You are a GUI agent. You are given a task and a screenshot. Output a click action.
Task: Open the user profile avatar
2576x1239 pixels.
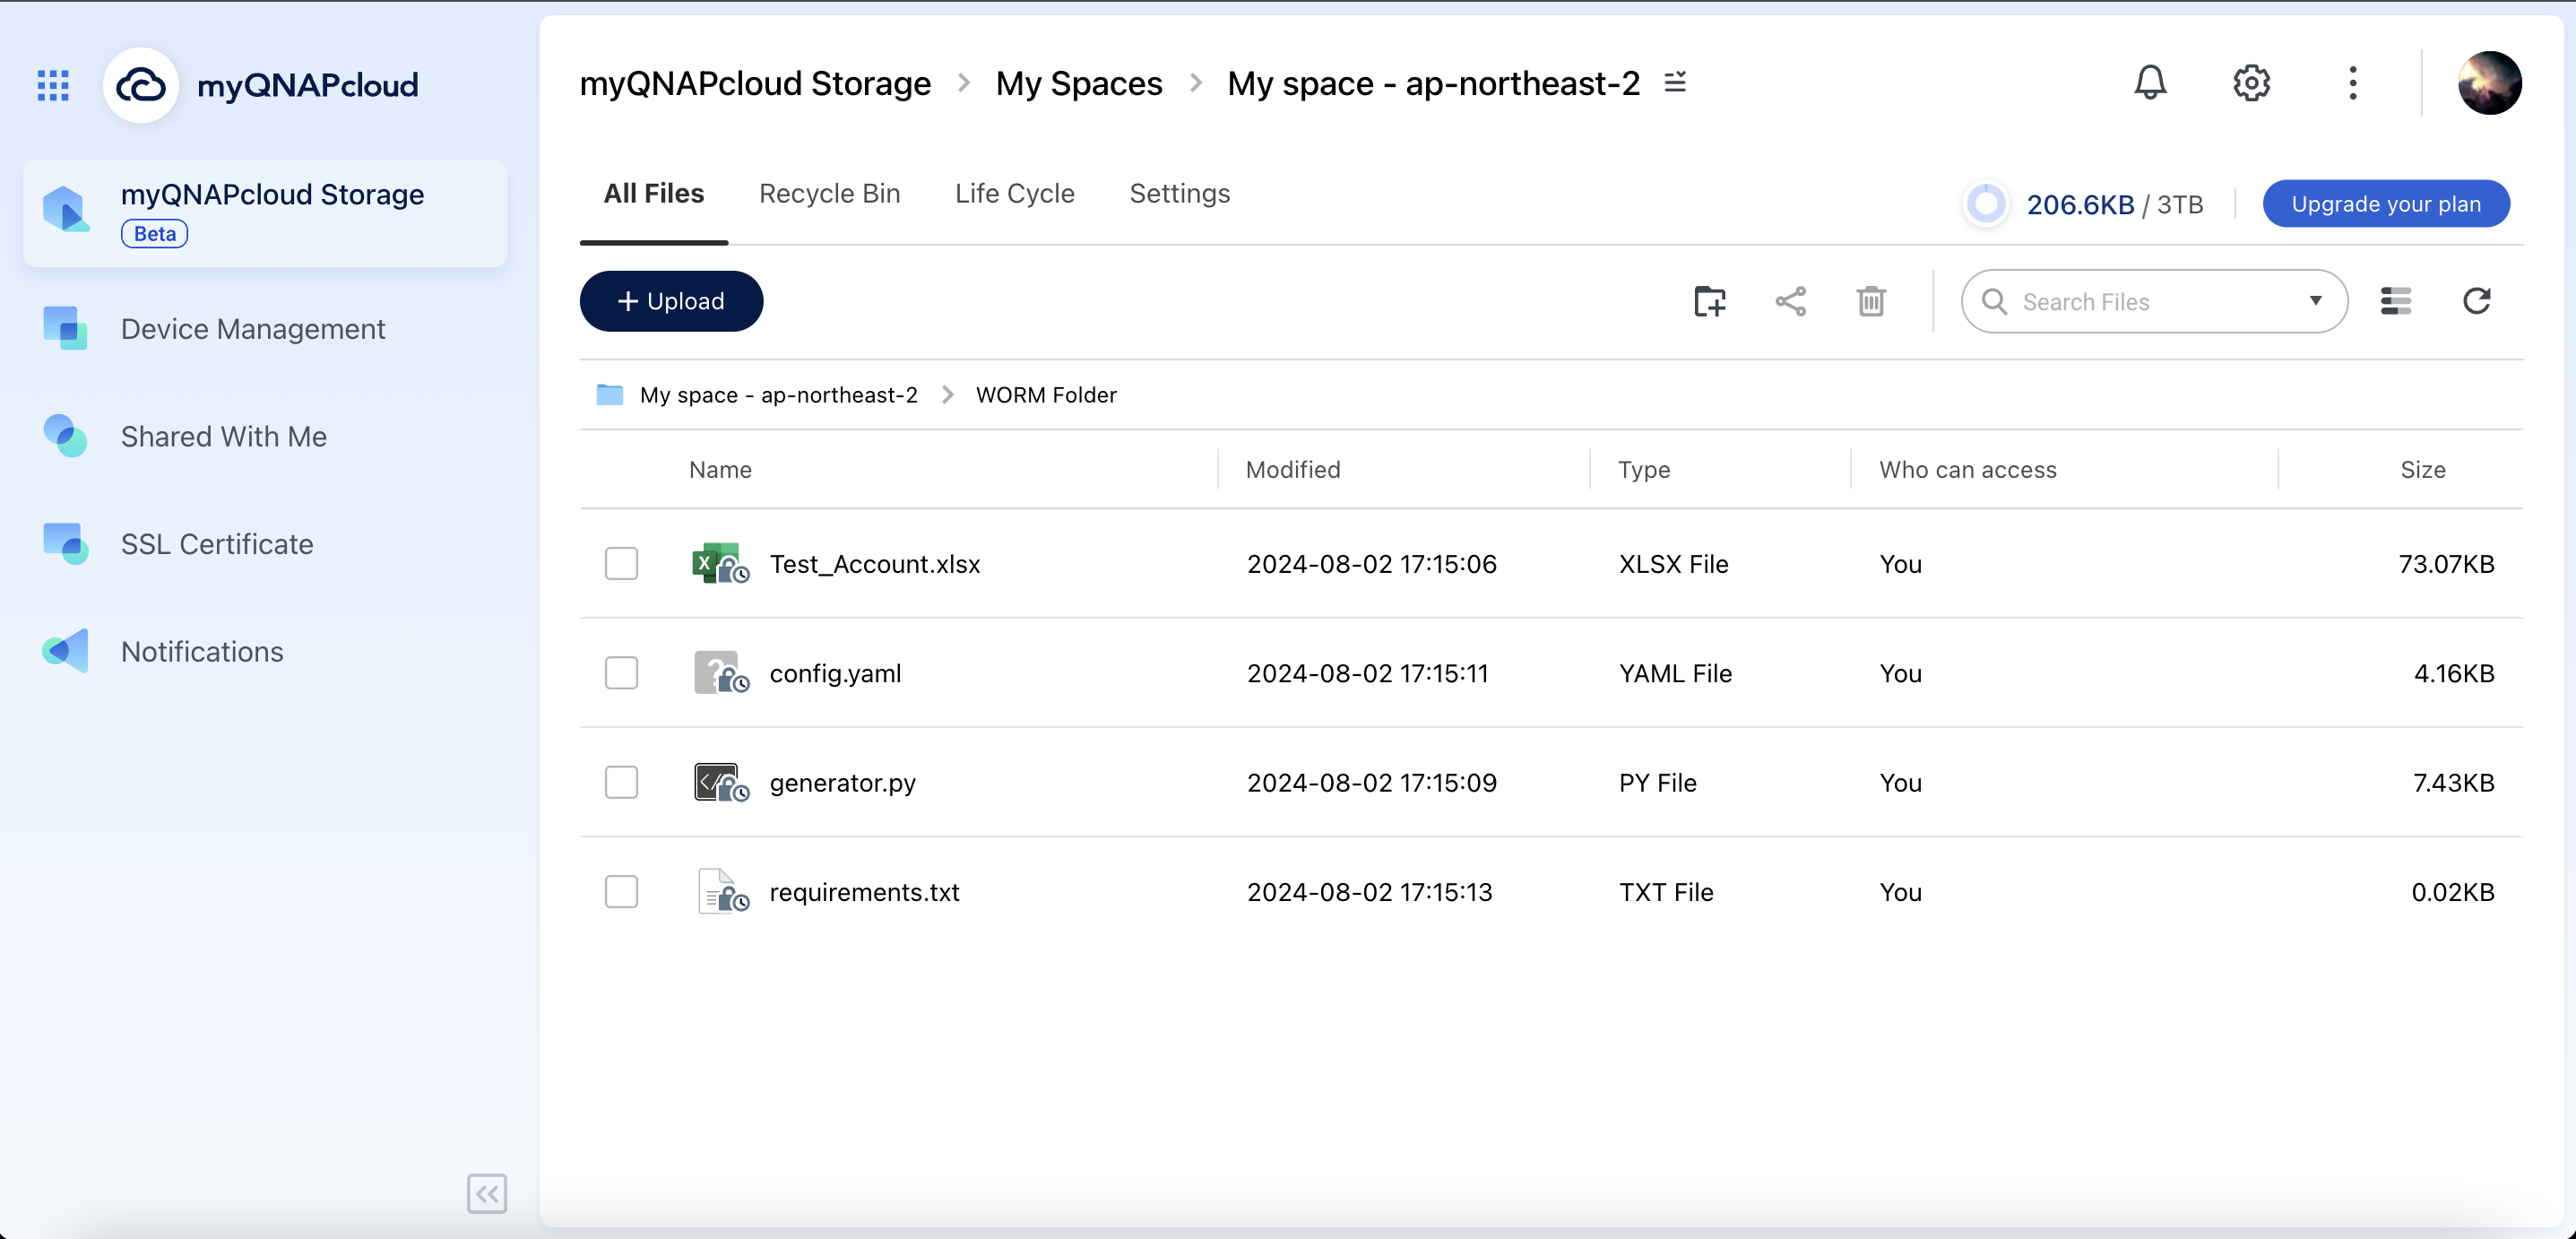point(2489,83)
